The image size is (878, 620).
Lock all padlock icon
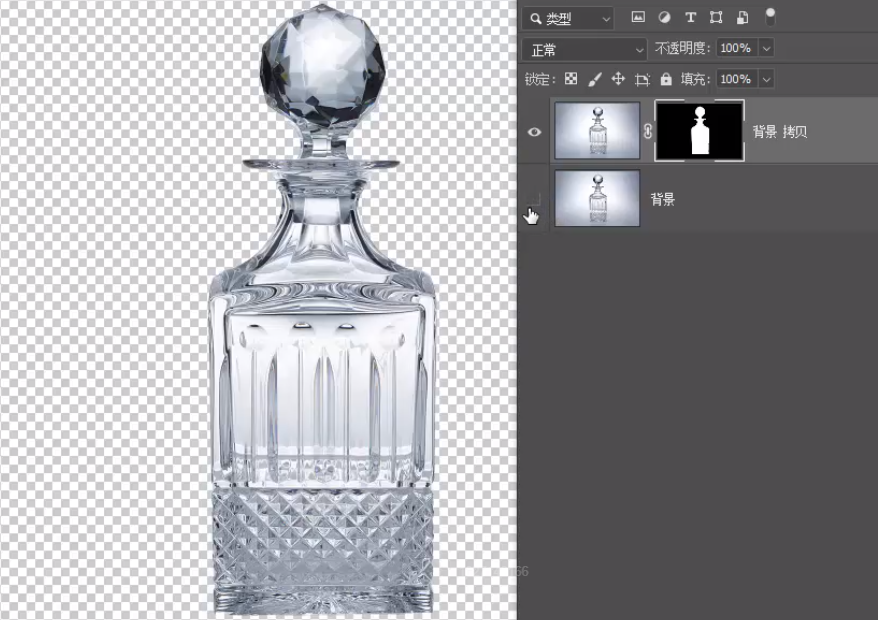coord(666,79)
